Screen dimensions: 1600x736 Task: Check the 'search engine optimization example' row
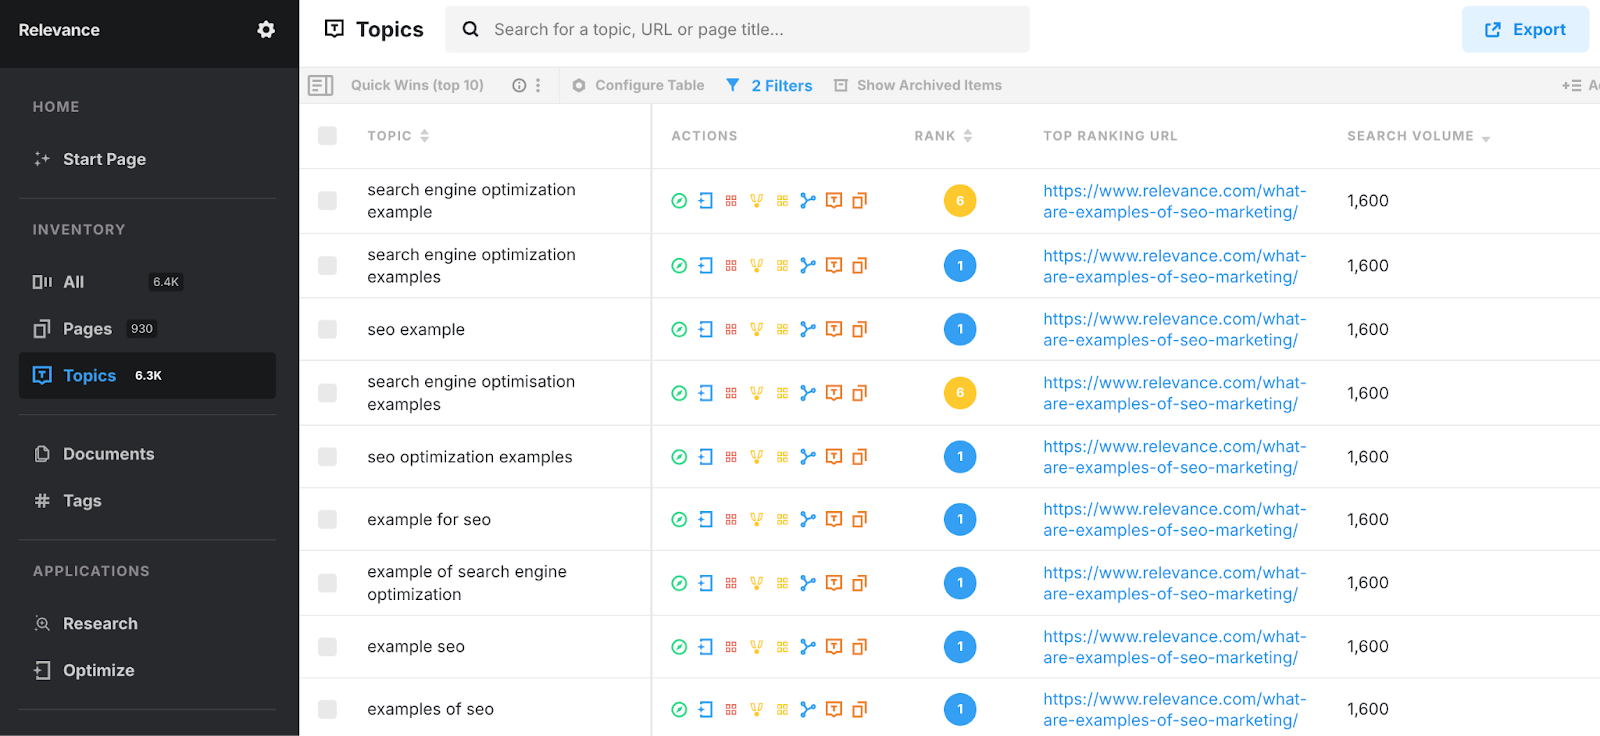[x=327, y=201]
